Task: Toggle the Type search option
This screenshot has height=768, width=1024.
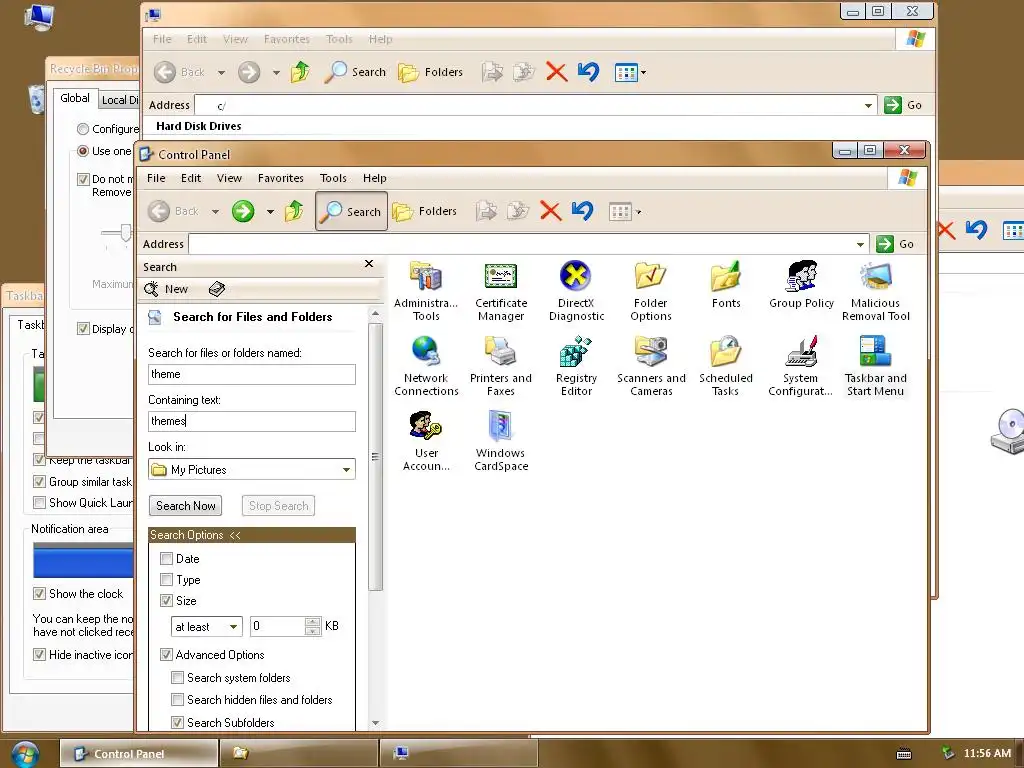Action: pos(167,579)
